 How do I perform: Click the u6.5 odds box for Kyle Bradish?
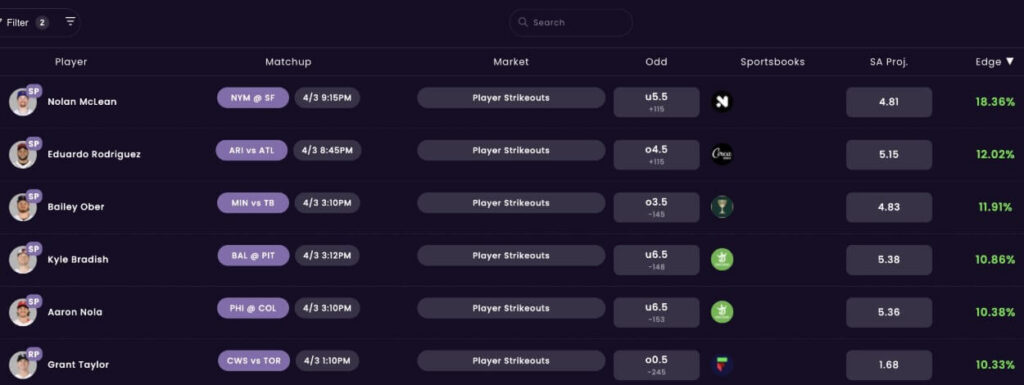tap(656, 260)
